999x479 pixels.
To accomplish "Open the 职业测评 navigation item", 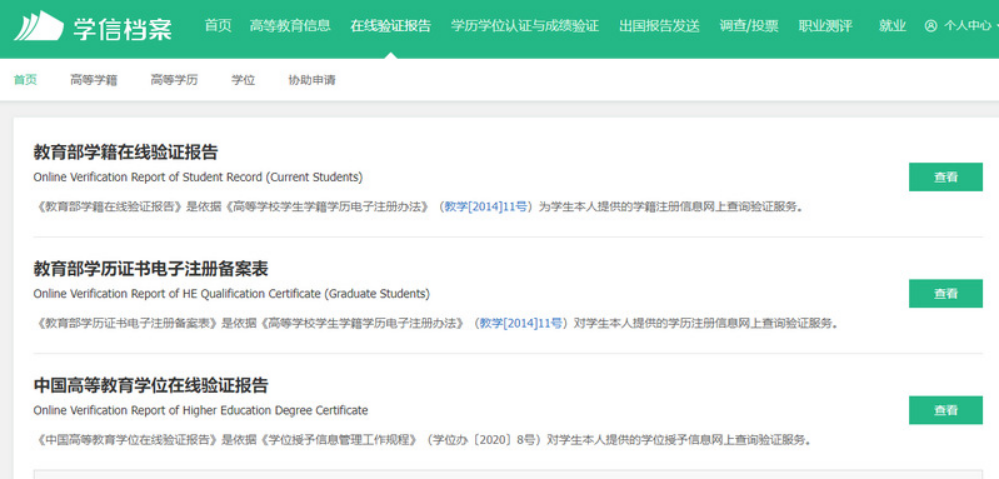I will coord(825,26).
